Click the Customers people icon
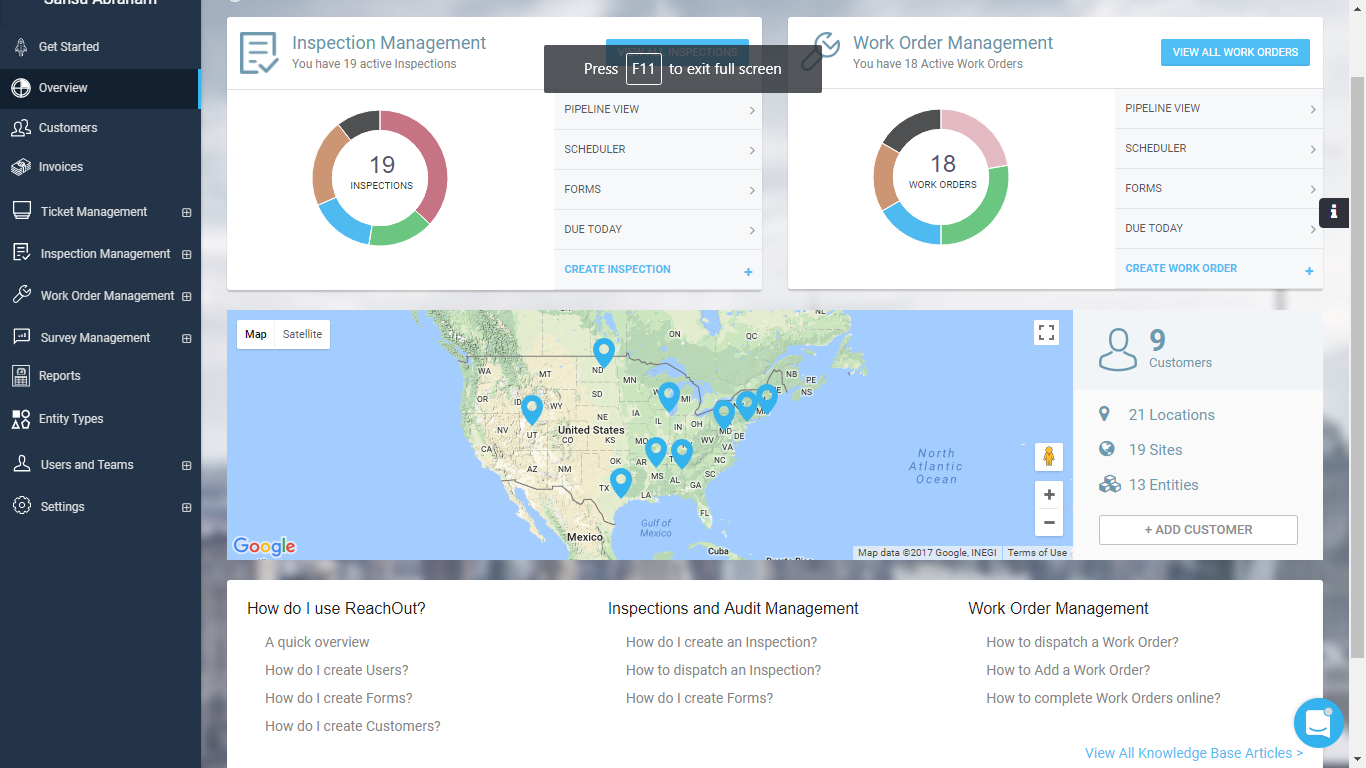 coord(20,128)
